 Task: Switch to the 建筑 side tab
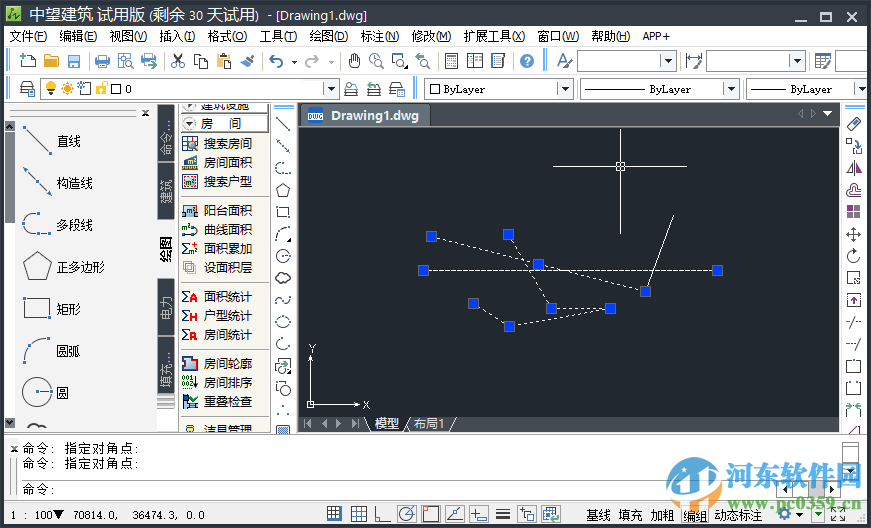(166, 190)
